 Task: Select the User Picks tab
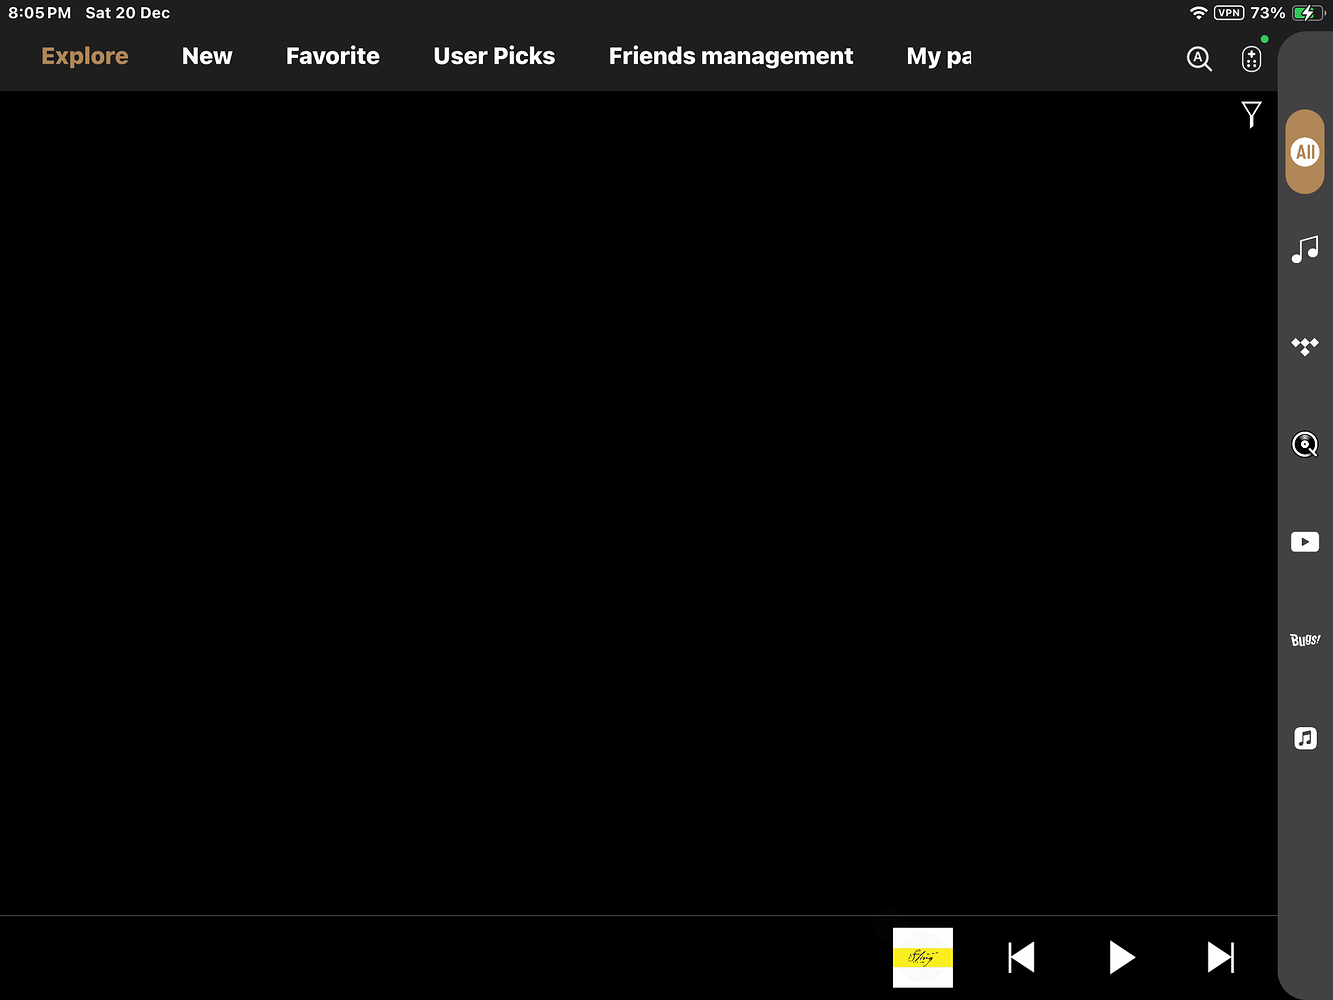pos(494,56)
